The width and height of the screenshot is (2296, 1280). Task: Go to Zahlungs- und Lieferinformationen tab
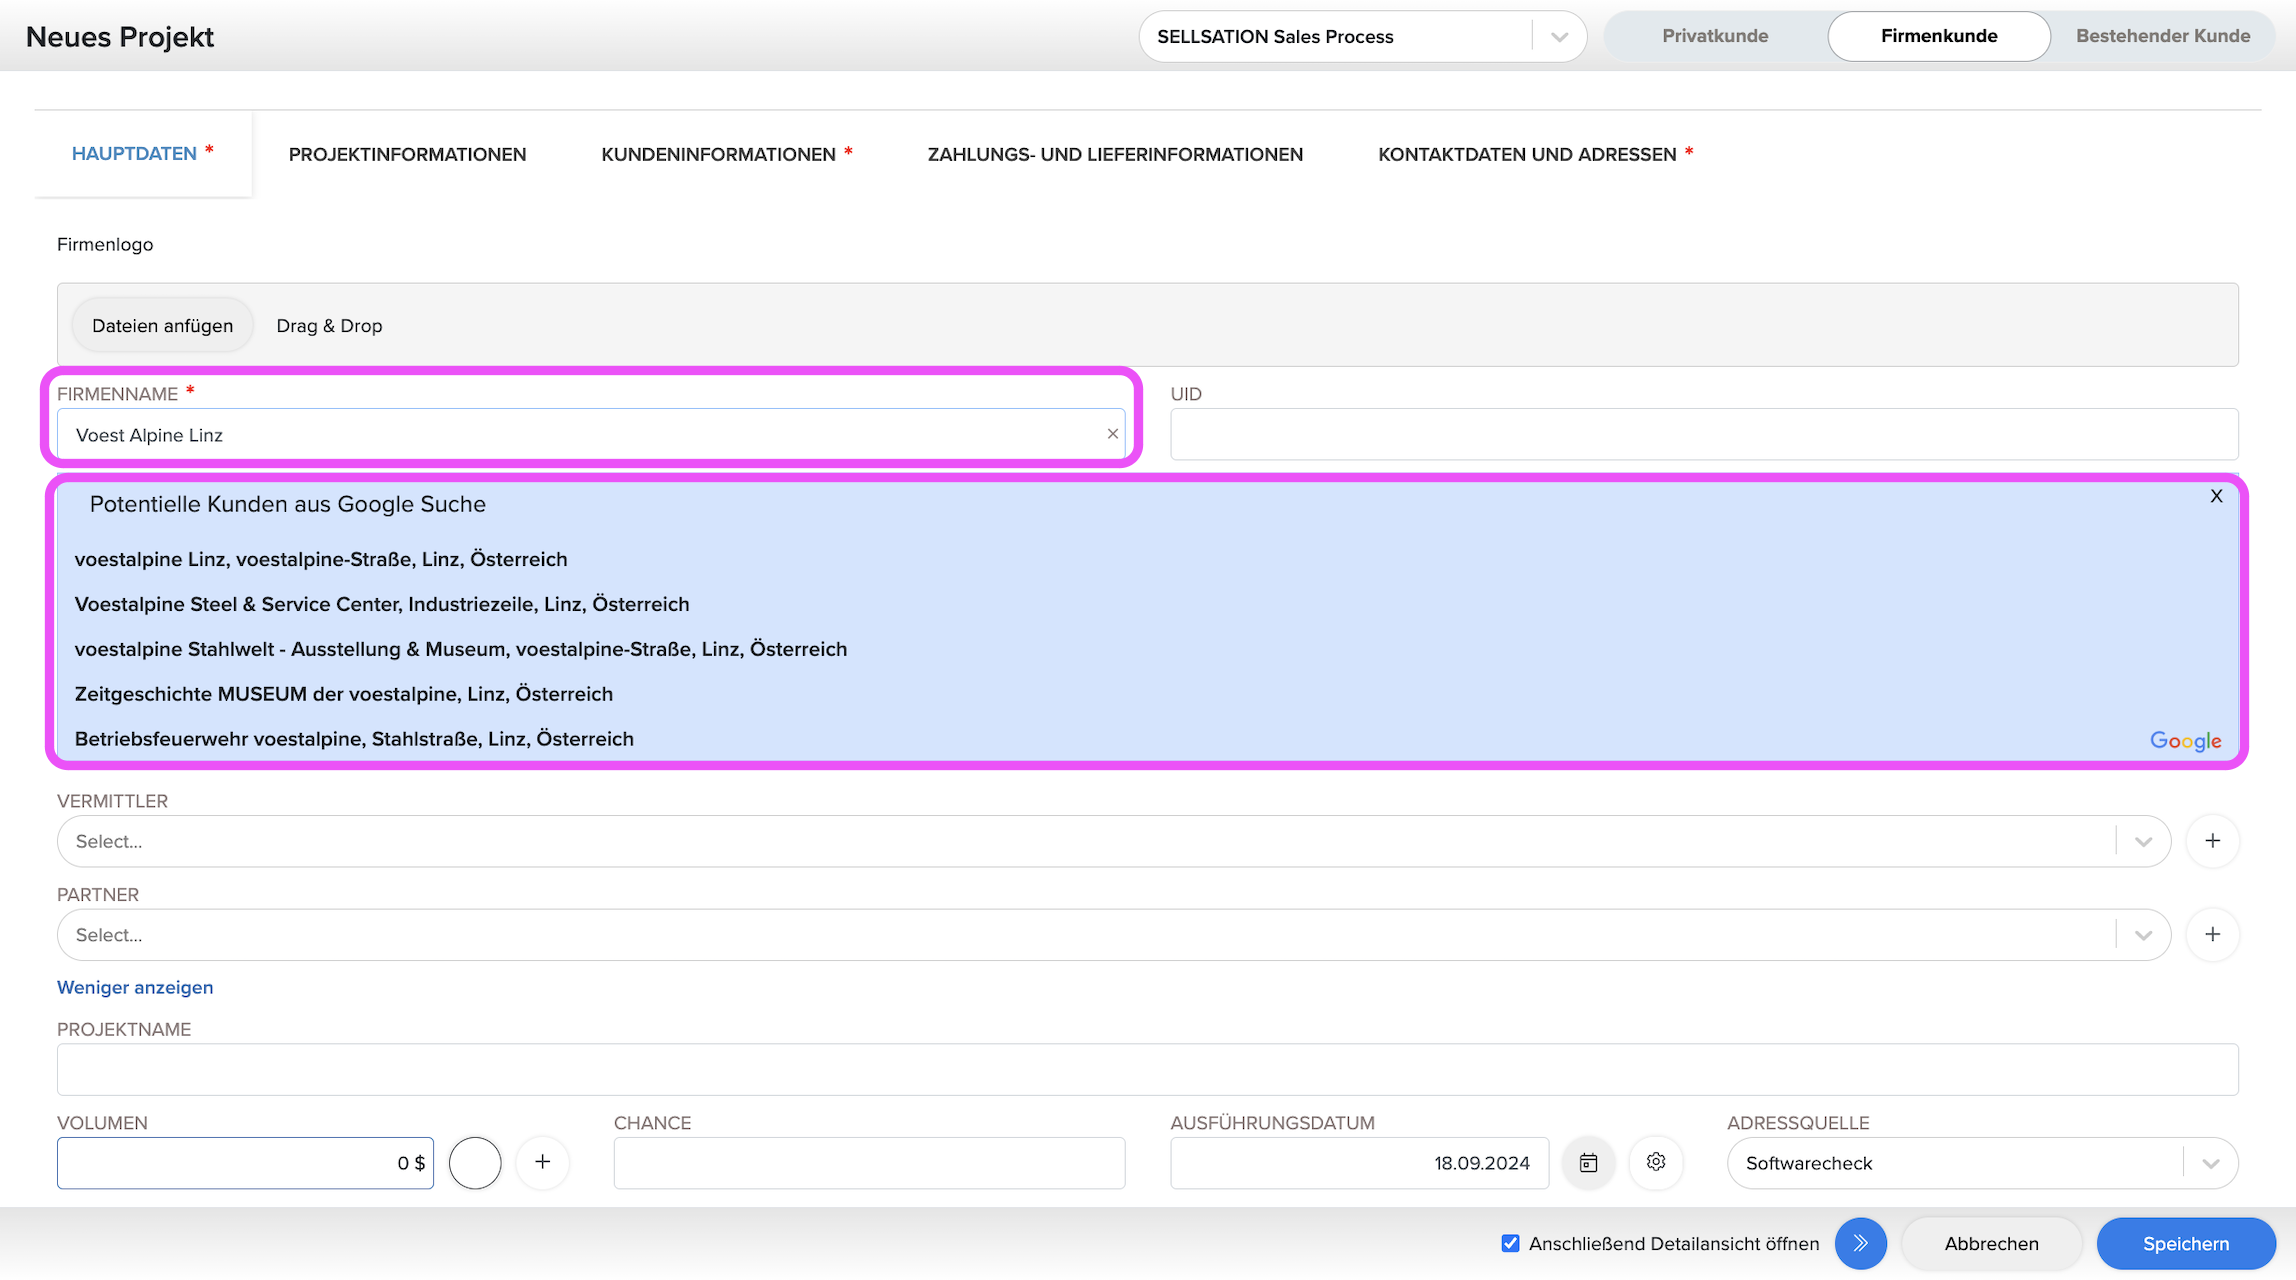[1115, 154]
